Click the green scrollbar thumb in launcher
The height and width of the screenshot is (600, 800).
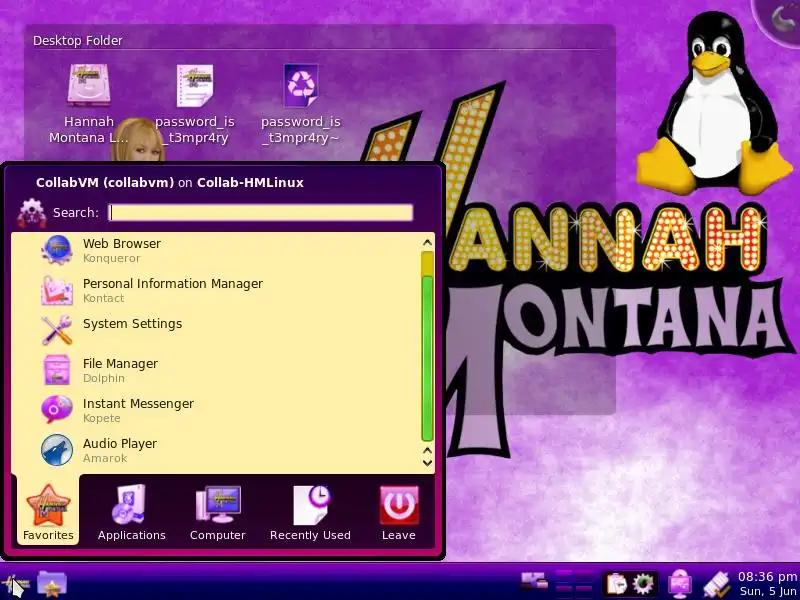coord(428,357)
